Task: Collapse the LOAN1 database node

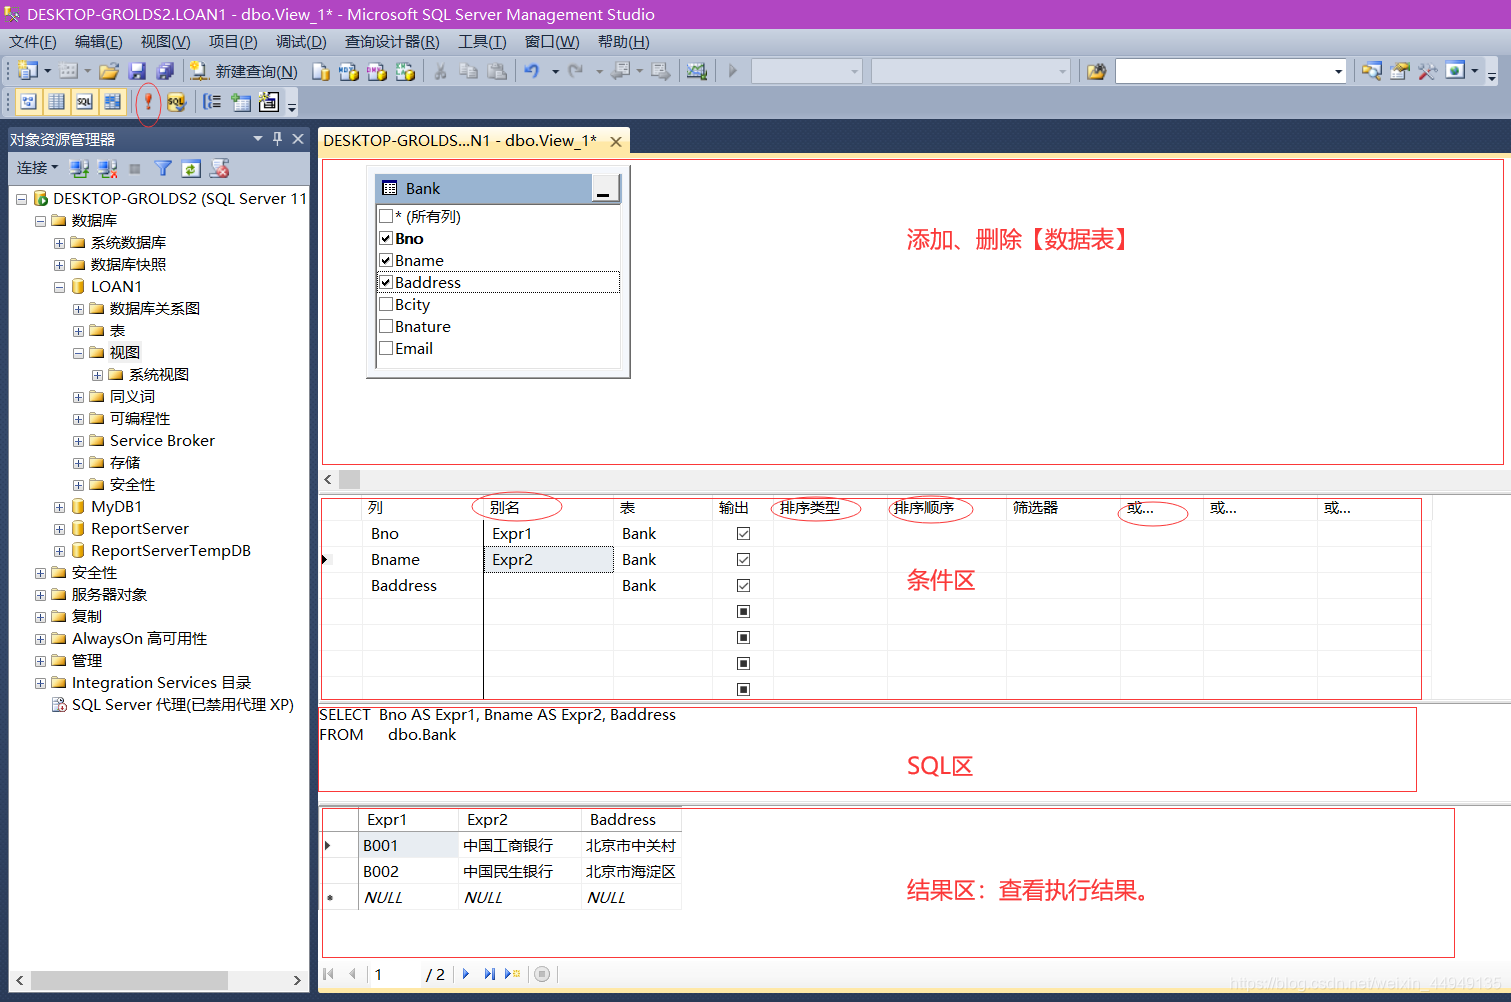Action: [59, 287]
